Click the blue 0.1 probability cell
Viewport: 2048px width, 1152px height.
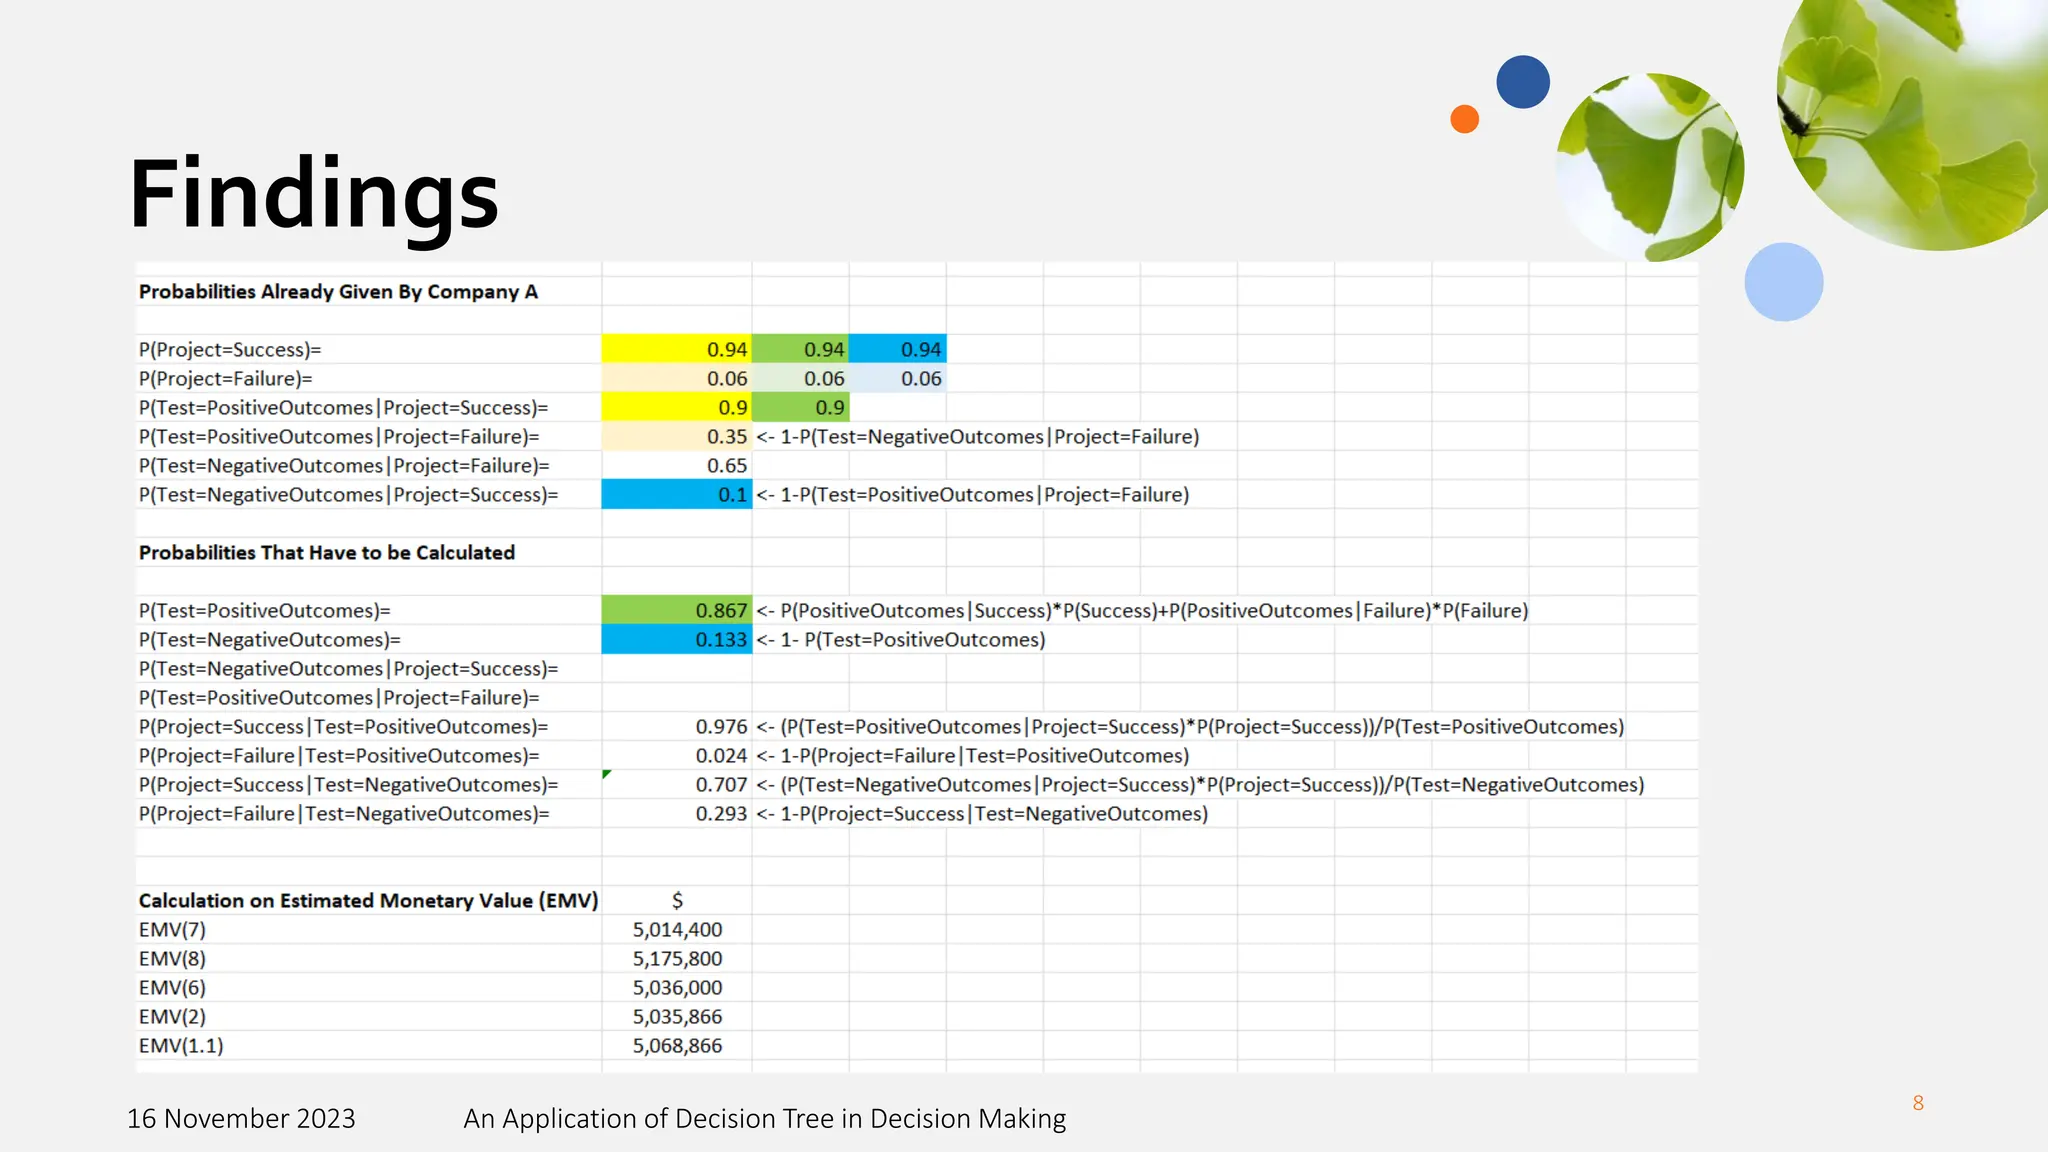tap(676, 494)
